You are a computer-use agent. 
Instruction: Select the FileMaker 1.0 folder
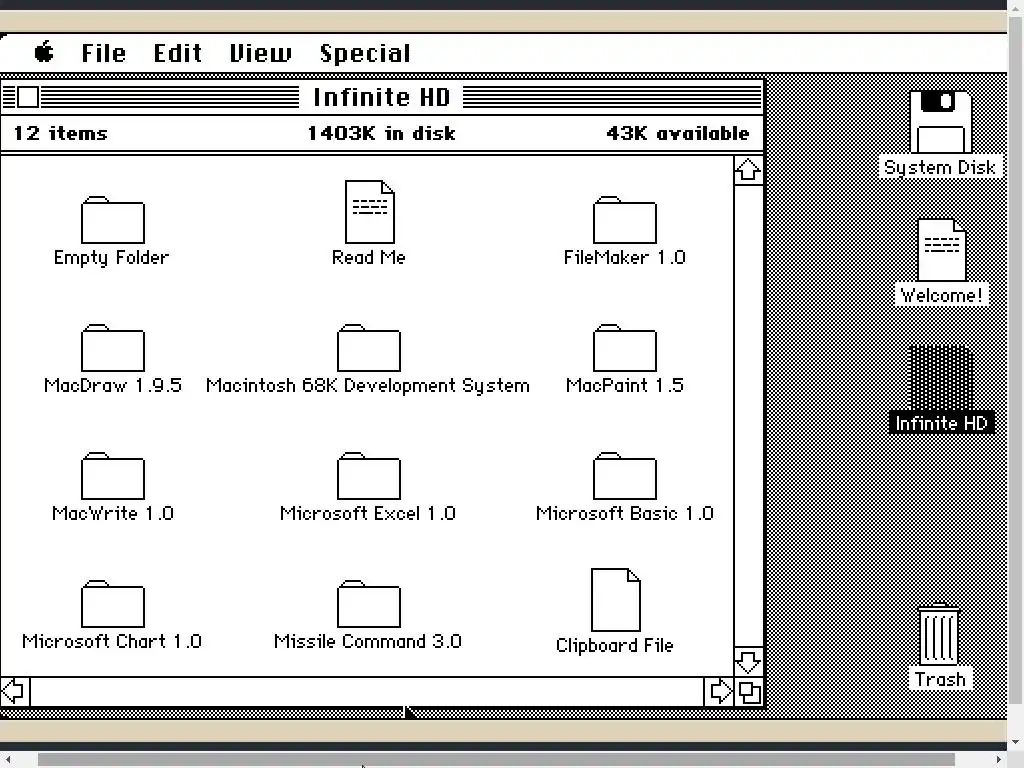(624, 220)
